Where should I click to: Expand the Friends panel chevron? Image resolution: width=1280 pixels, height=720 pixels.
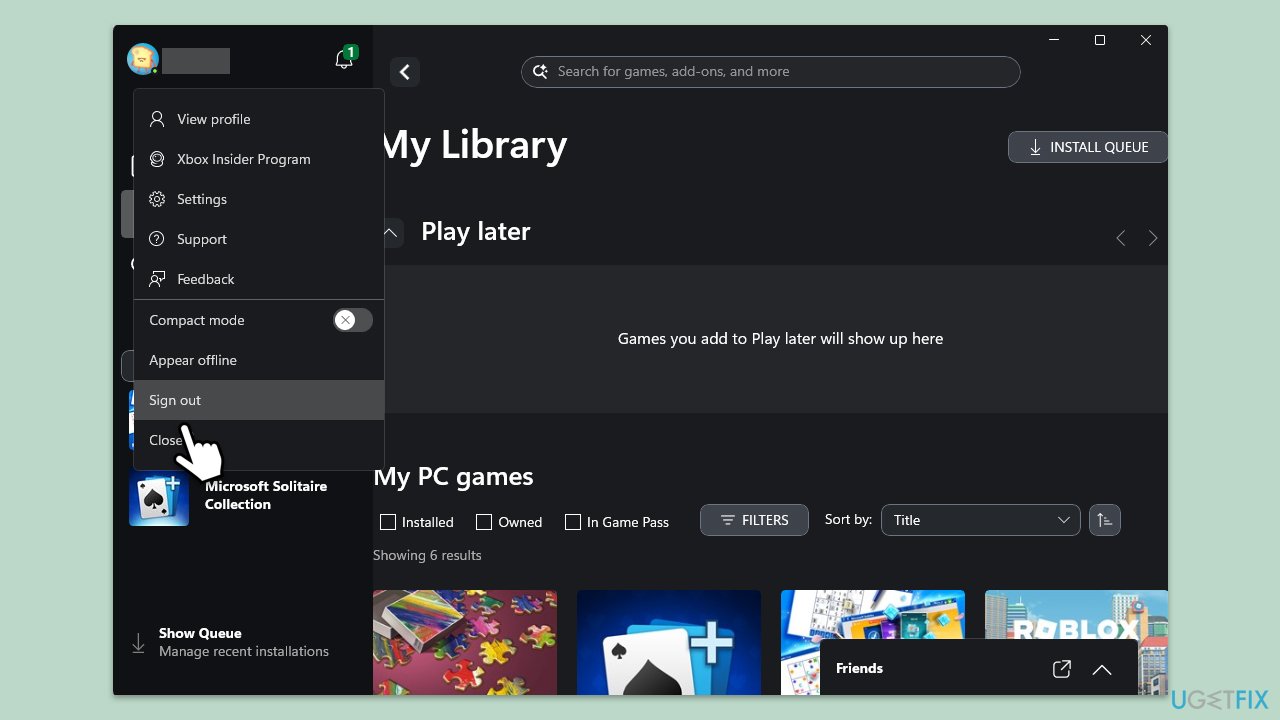tap(1101, 669)
